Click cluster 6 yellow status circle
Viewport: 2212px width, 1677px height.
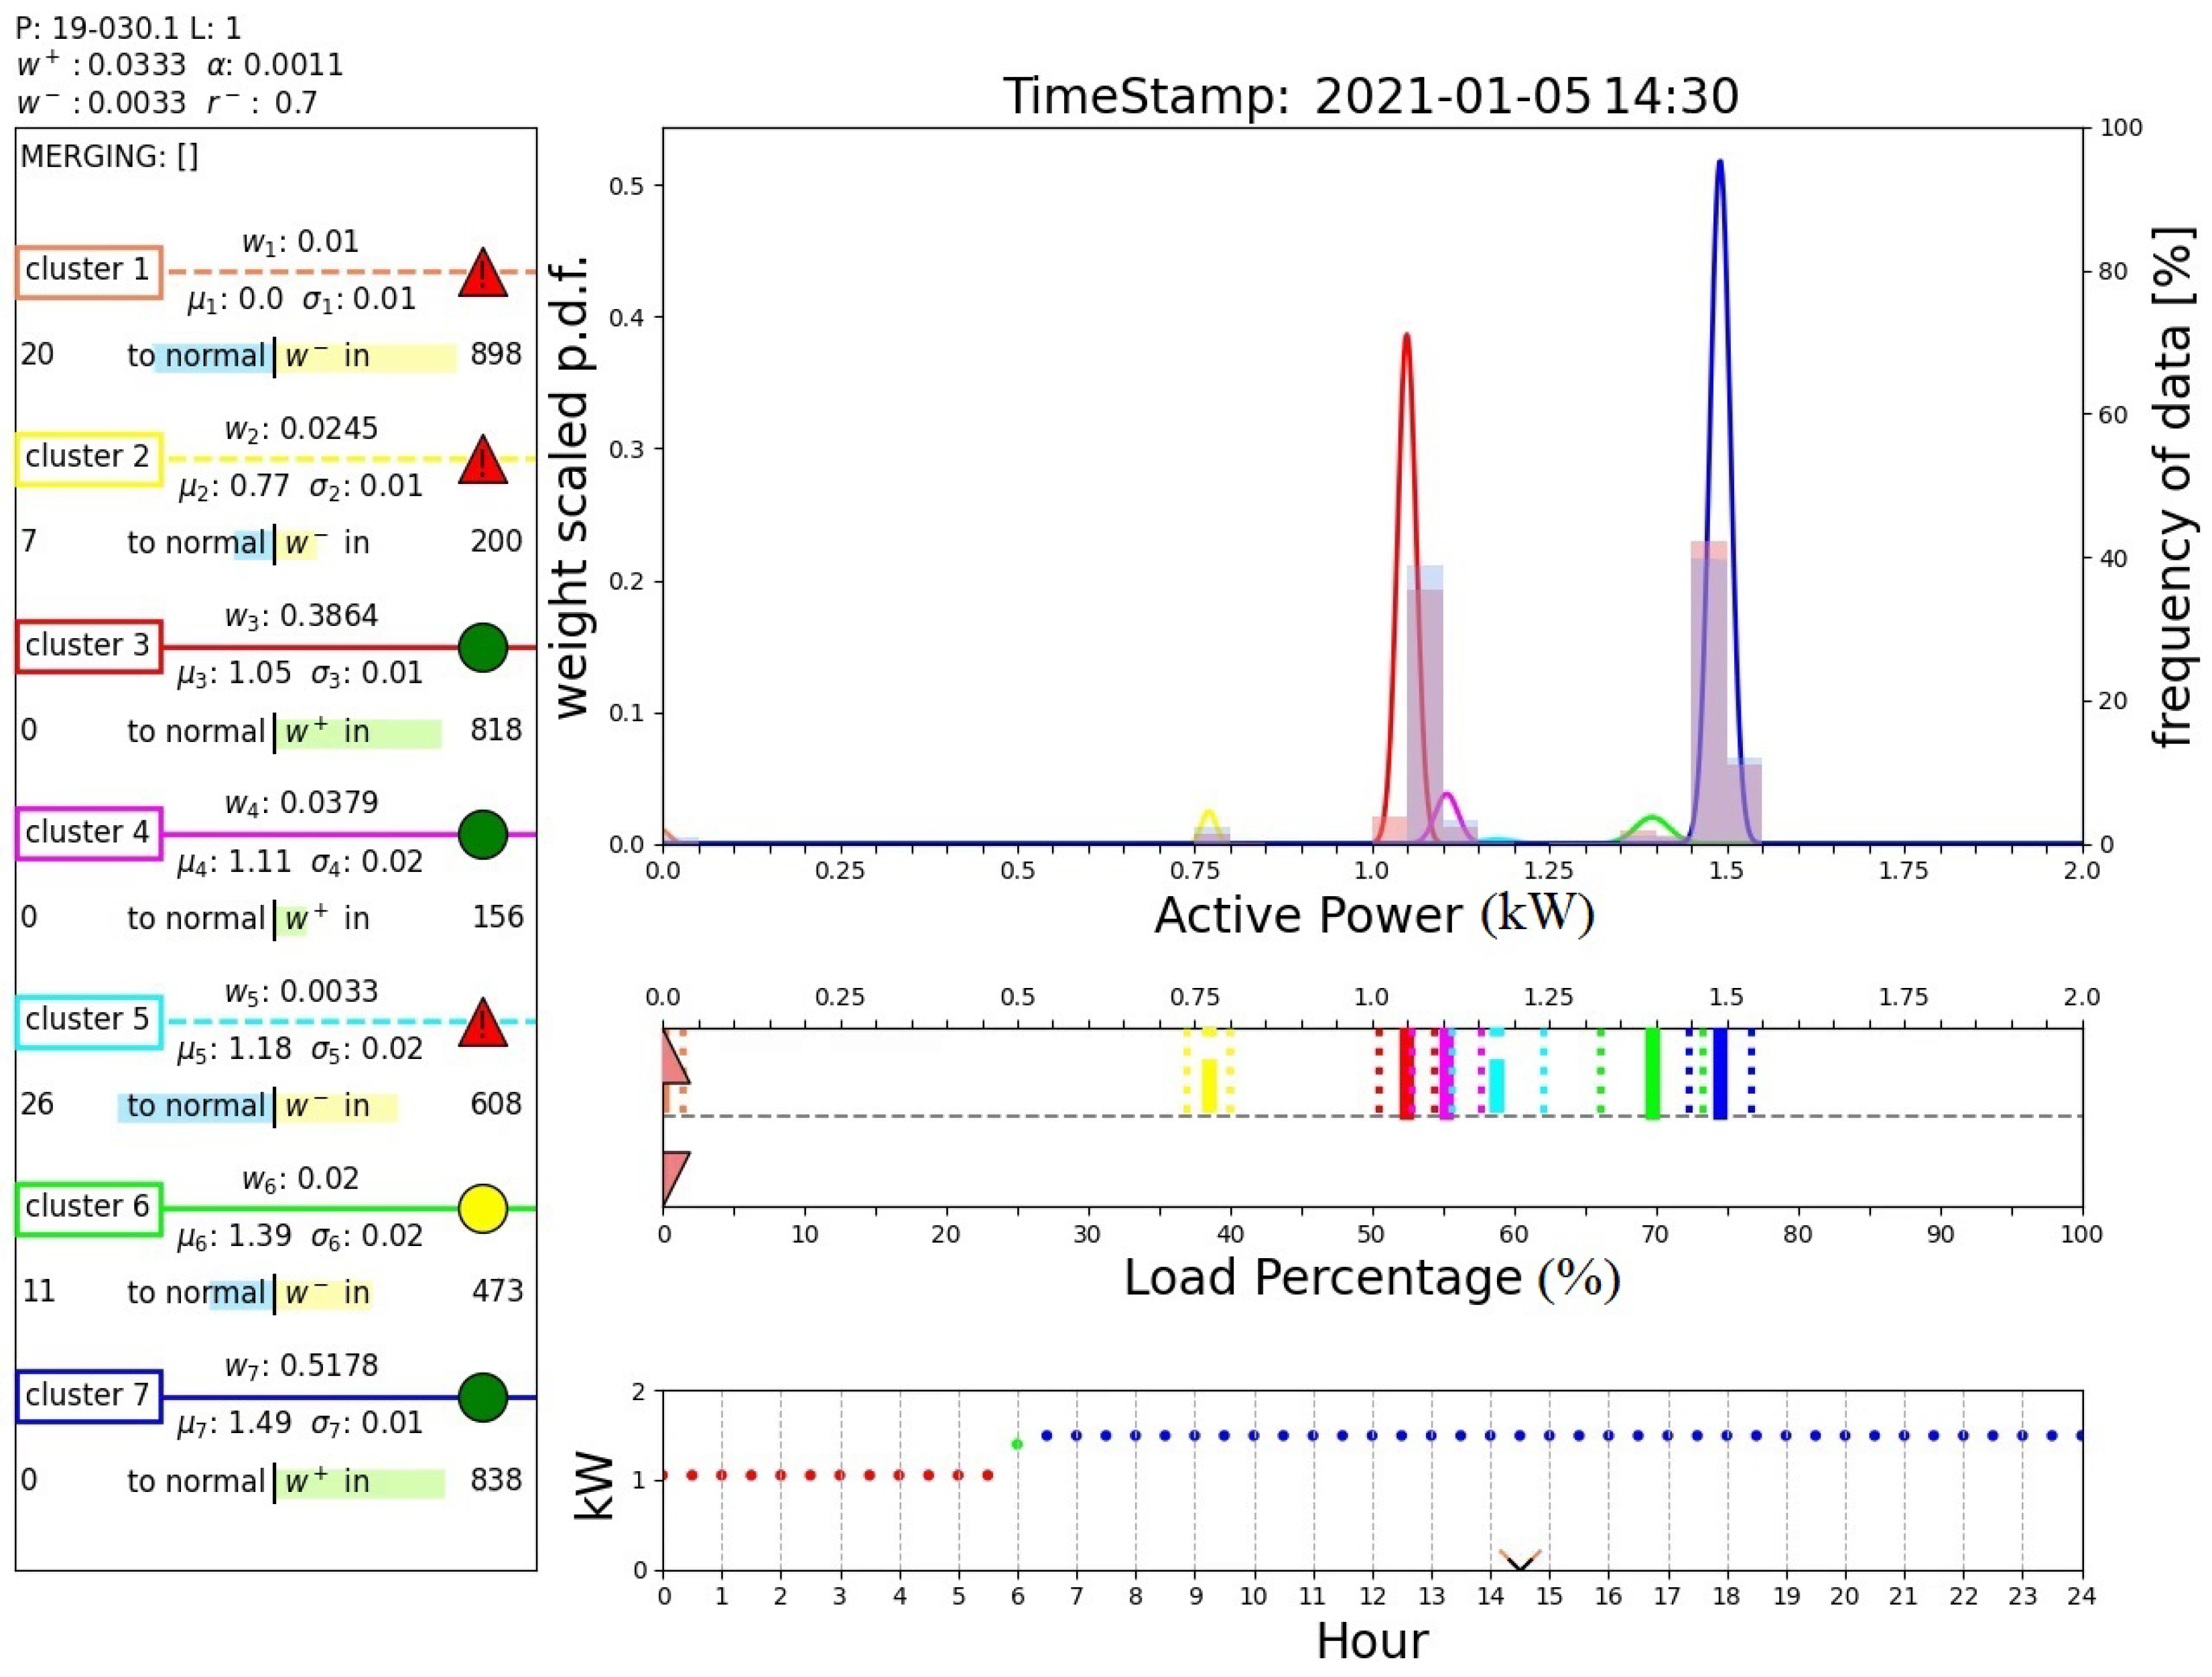[x=483, y=1208]
